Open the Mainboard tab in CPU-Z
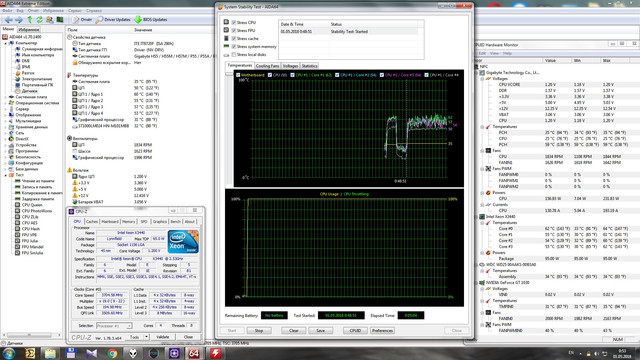 pos(110,222)
